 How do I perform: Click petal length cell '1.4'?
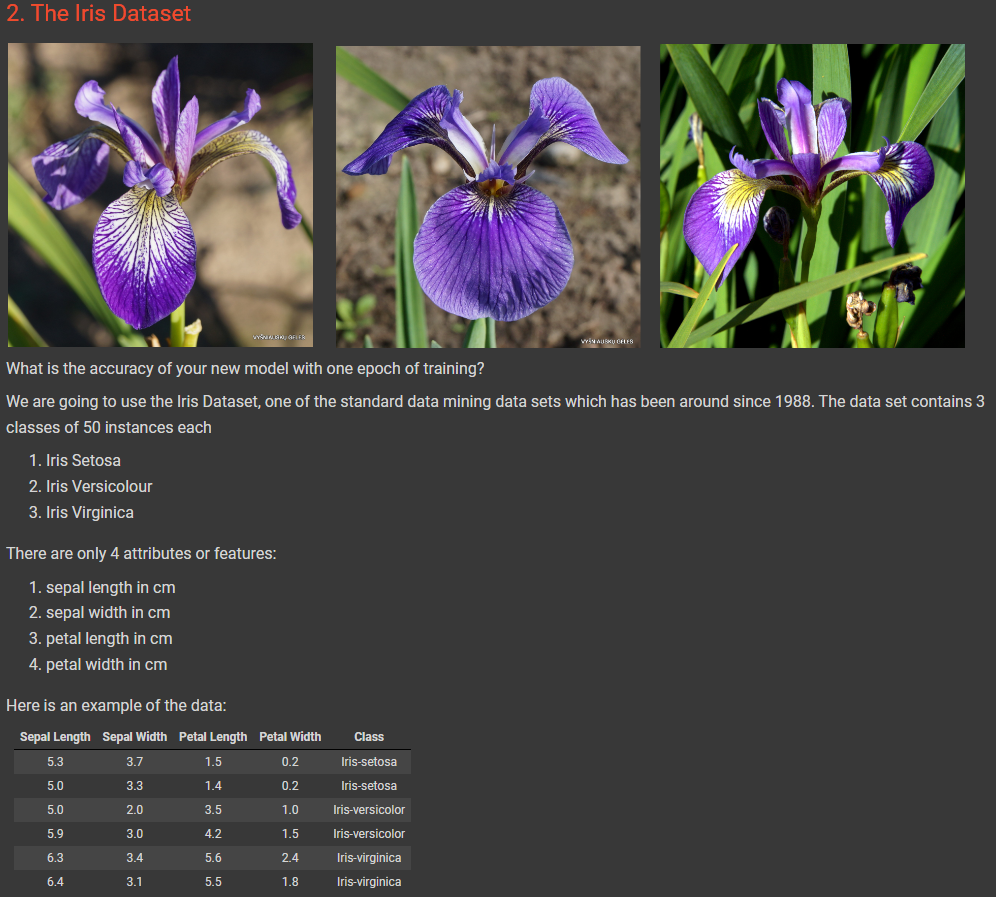point(213,786)
